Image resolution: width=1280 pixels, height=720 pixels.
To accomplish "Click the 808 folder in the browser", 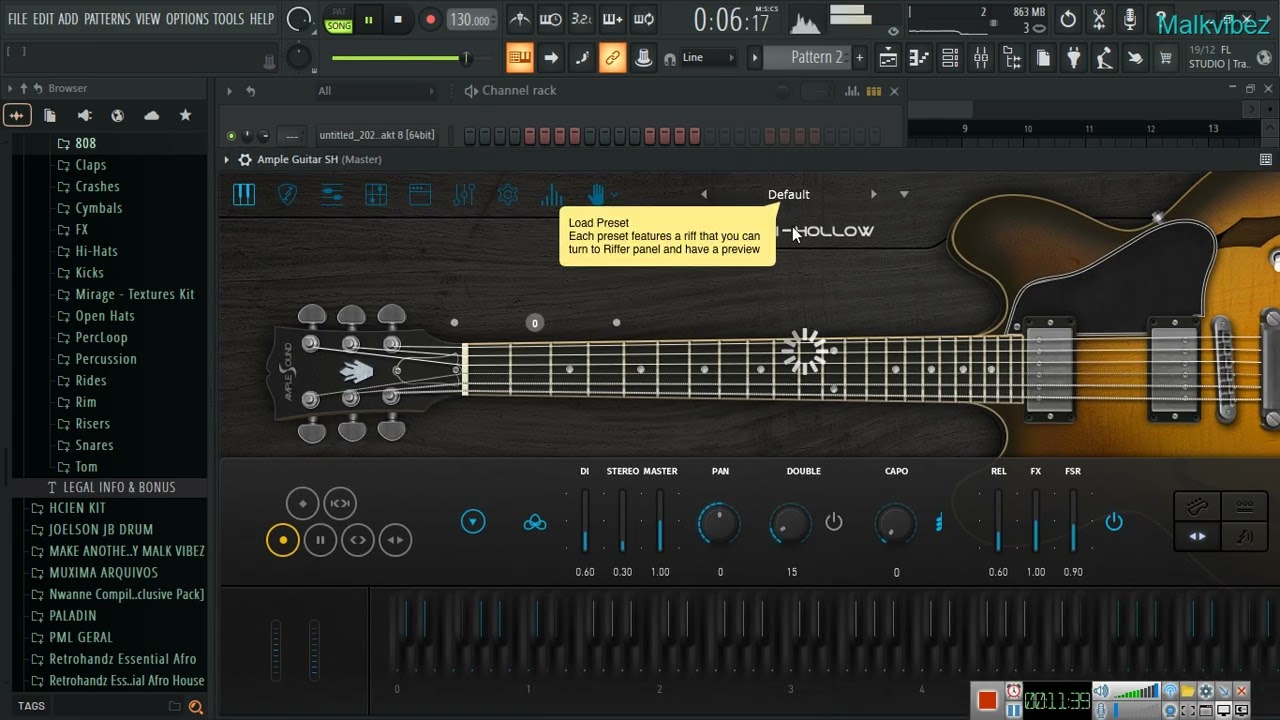I will 85,143.
